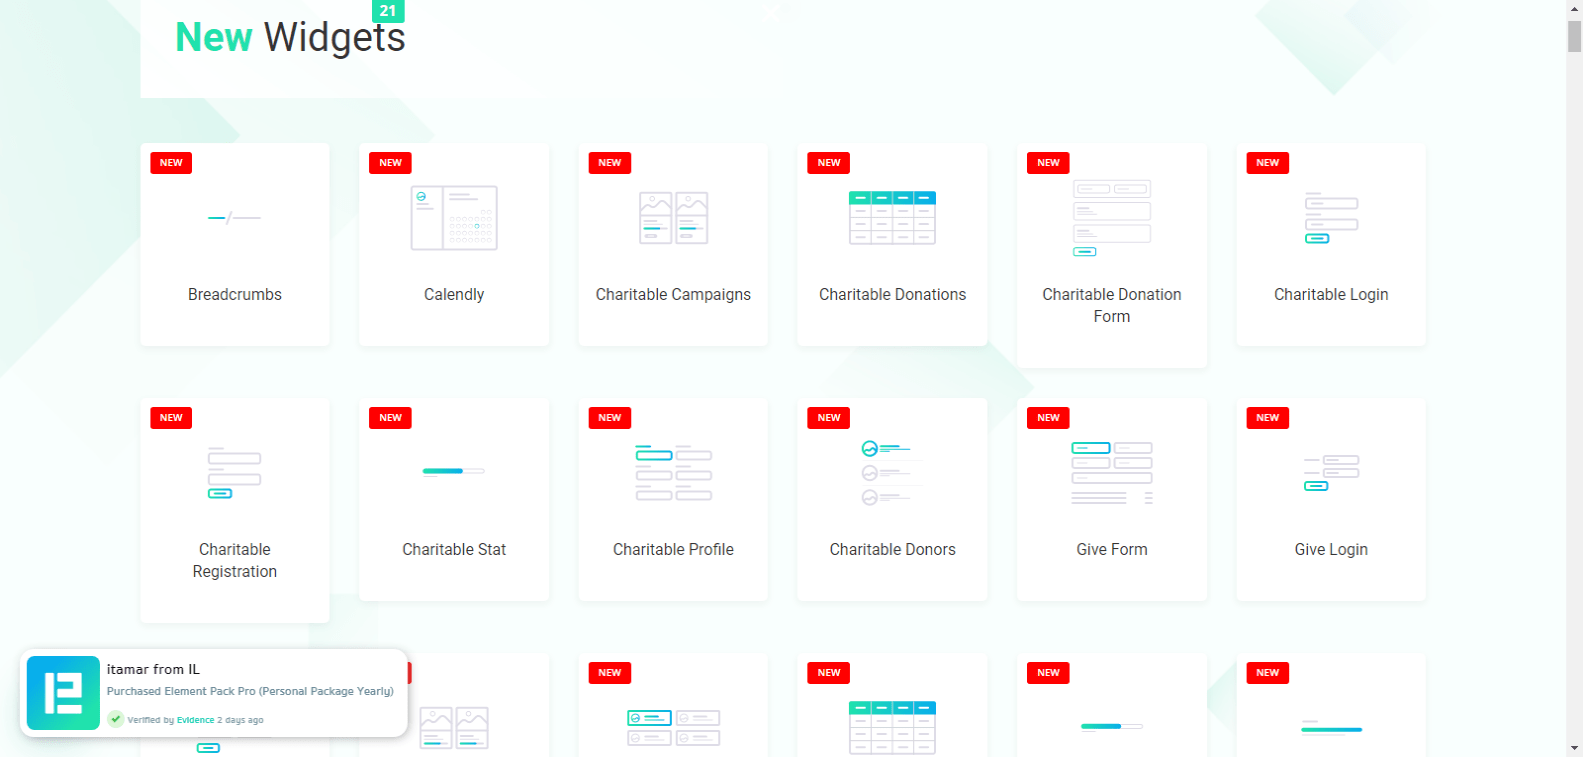The width and height of the screenshot is (1583, 757).
Task: Click the Breadcrumbs widget icon
Action: tap(234, 217)
